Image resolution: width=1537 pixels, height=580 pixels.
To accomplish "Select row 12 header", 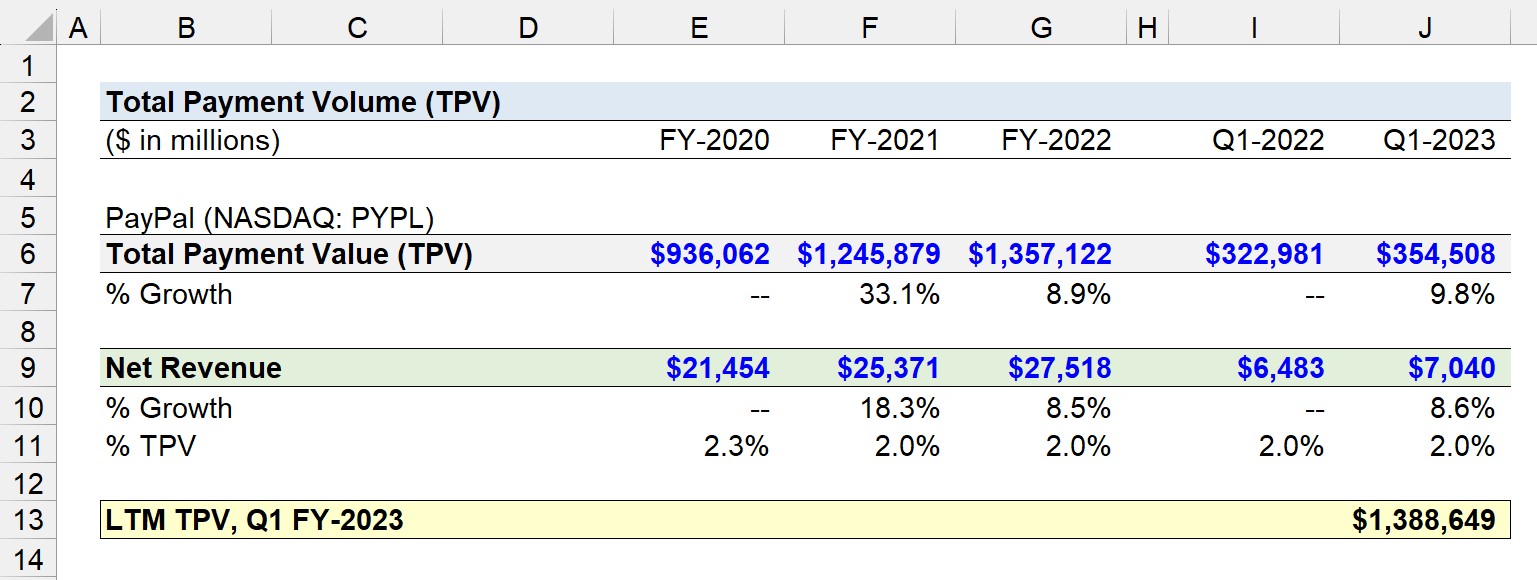I will click(x=28, y=482).
